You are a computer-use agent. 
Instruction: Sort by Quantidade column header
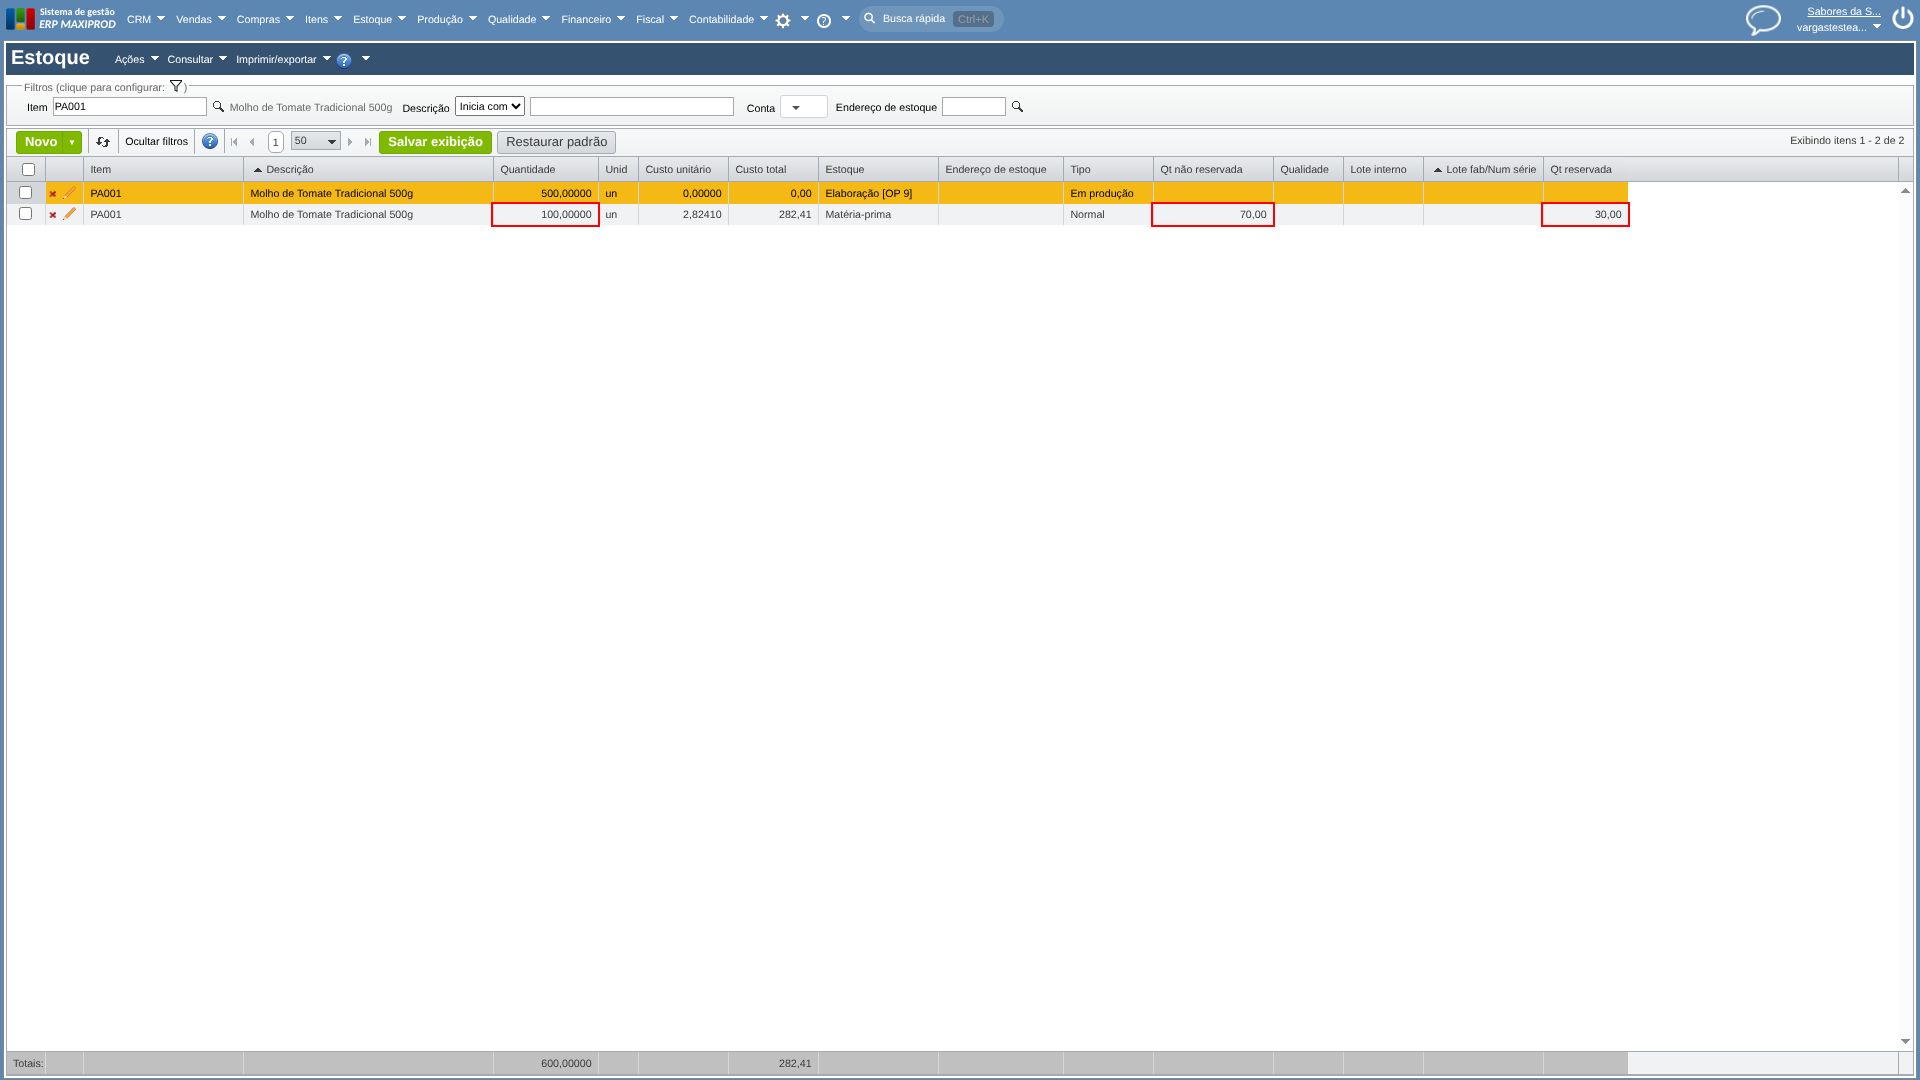tap(527, 170)
